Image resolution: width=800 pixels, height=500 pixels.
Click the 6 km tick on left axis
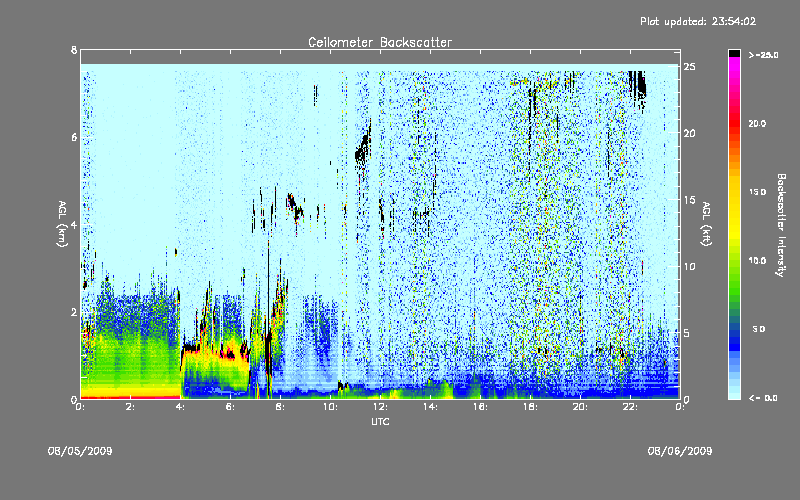tap(74, 138)
